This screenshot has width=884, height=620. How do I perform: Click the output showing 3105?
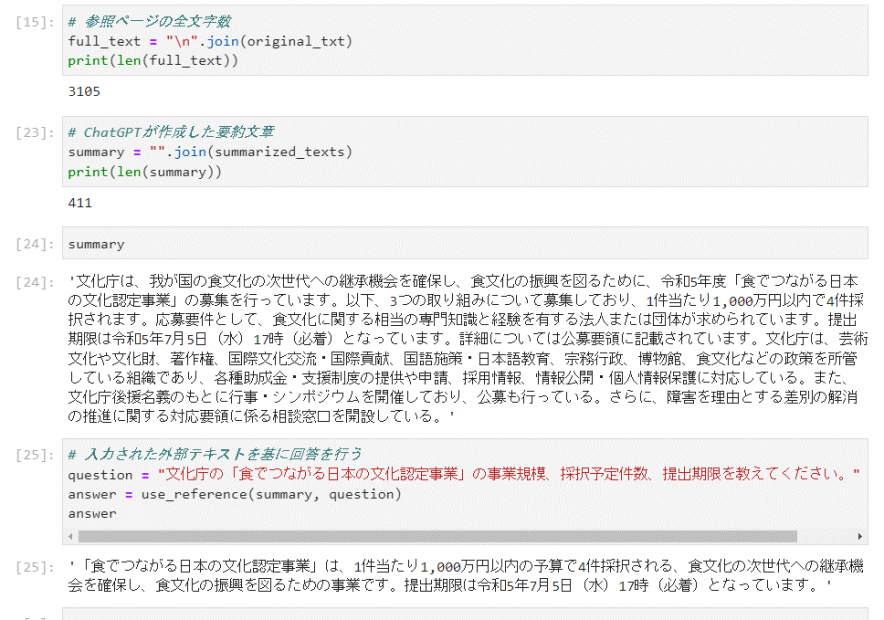[x=85, y=91]
